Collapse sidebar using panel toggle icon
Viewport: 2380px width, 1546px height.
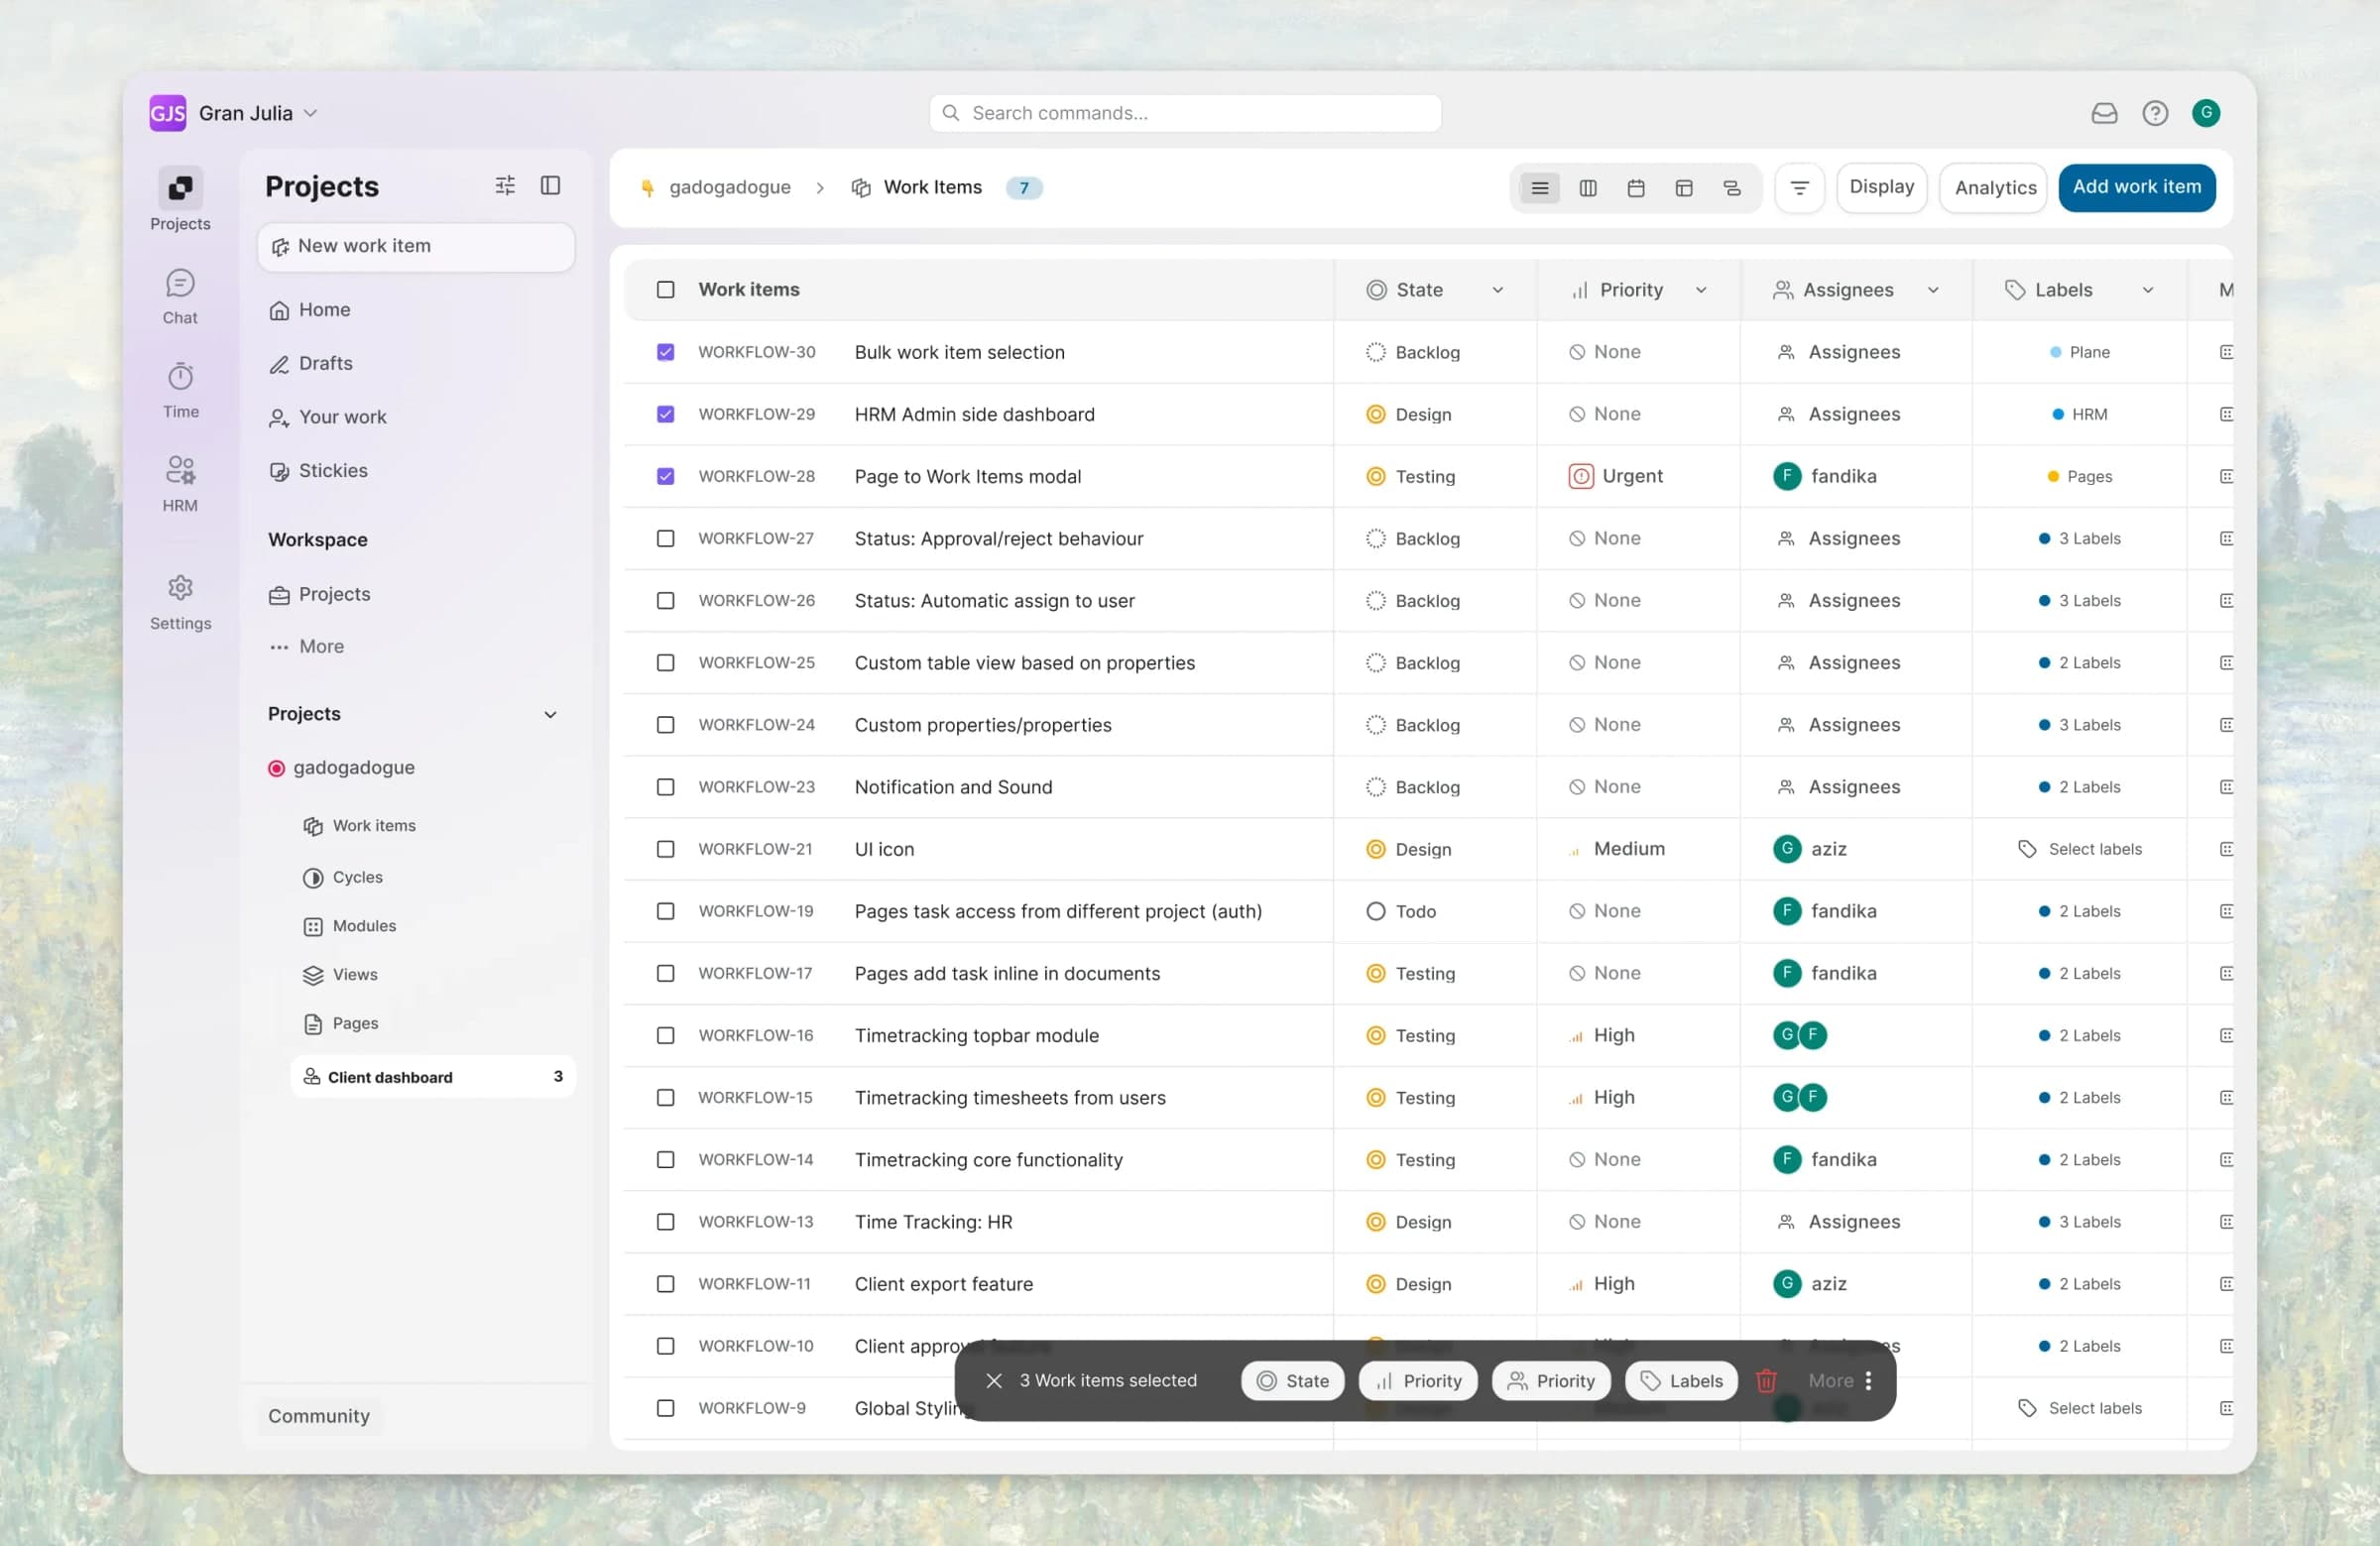[x=550, y=185]
